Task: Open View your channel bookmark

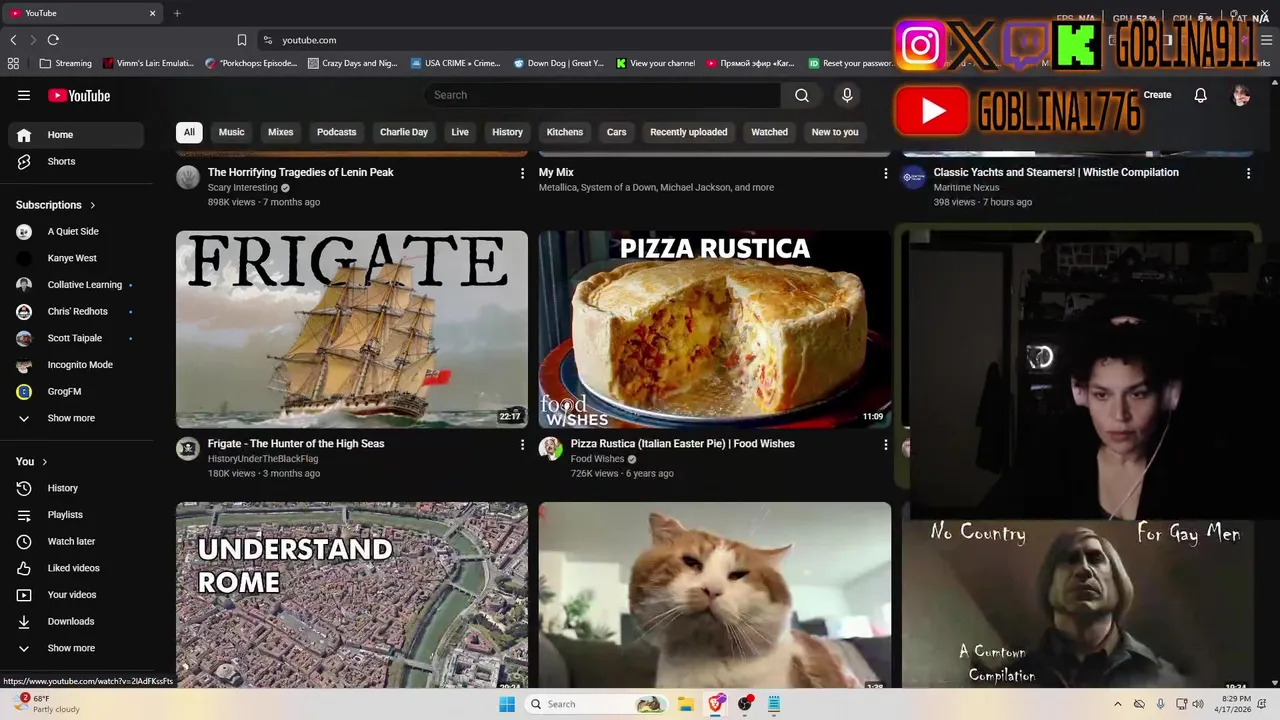Action: coord(656,63)
